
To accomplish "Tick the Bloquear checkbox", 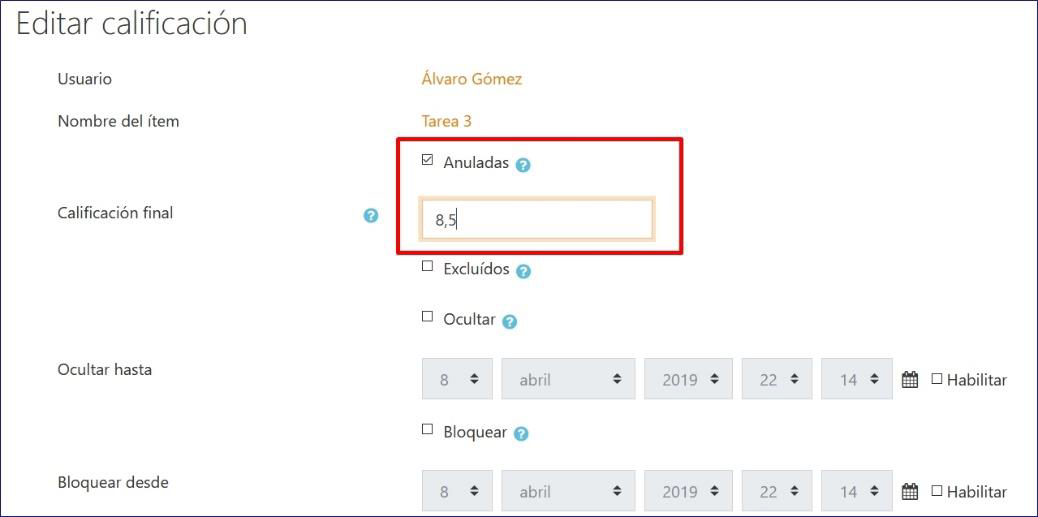I will 428,430.
